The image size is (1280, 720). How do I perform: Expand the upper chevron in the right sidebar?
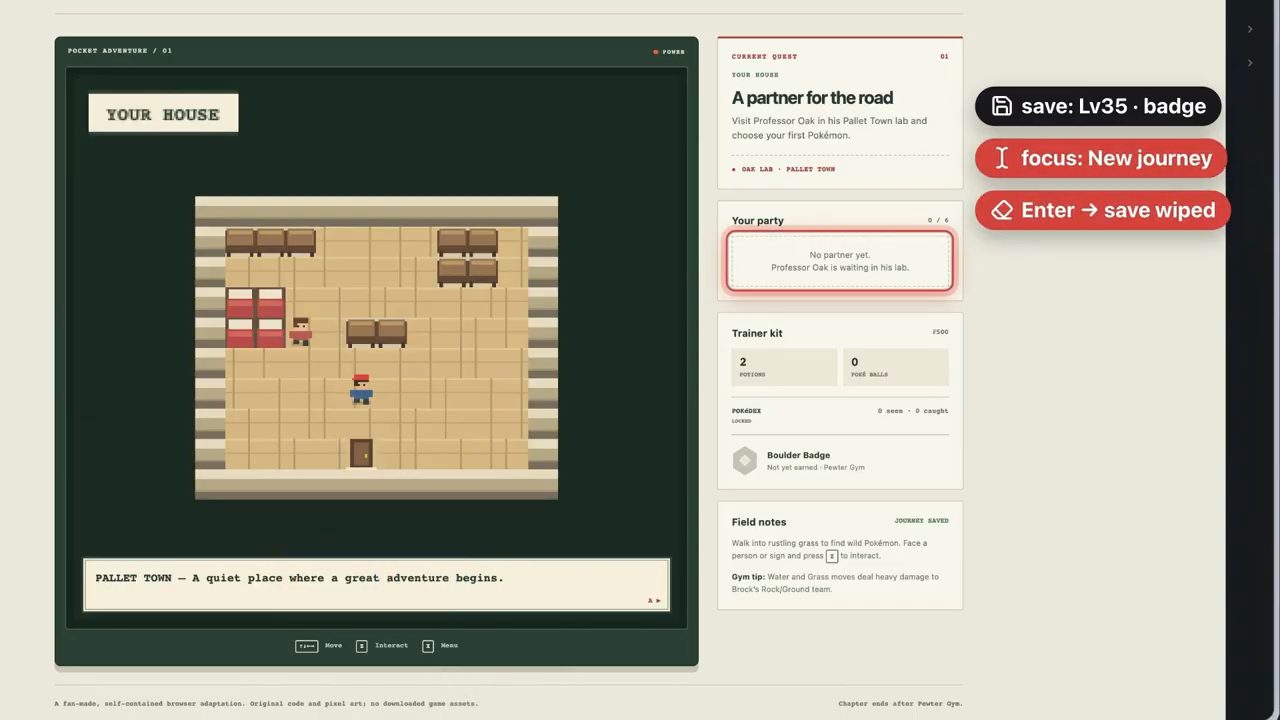[x=1250, y=29]
